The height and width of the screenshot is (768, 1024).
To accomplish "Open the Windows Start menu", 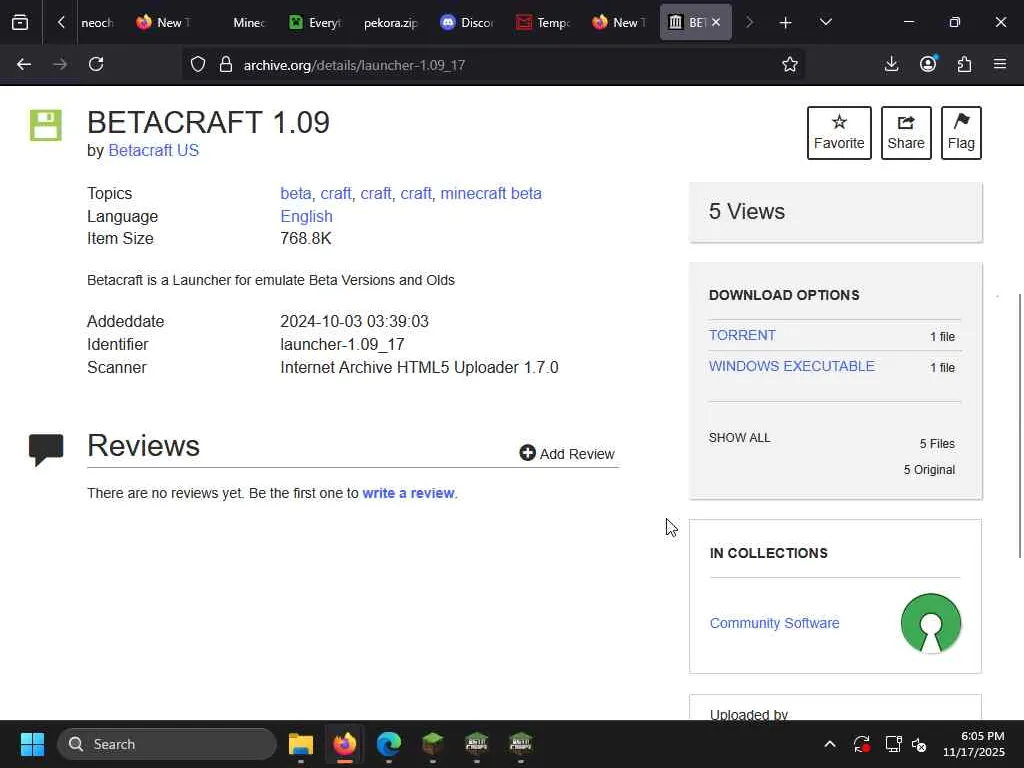I will (x=32, y=744).
